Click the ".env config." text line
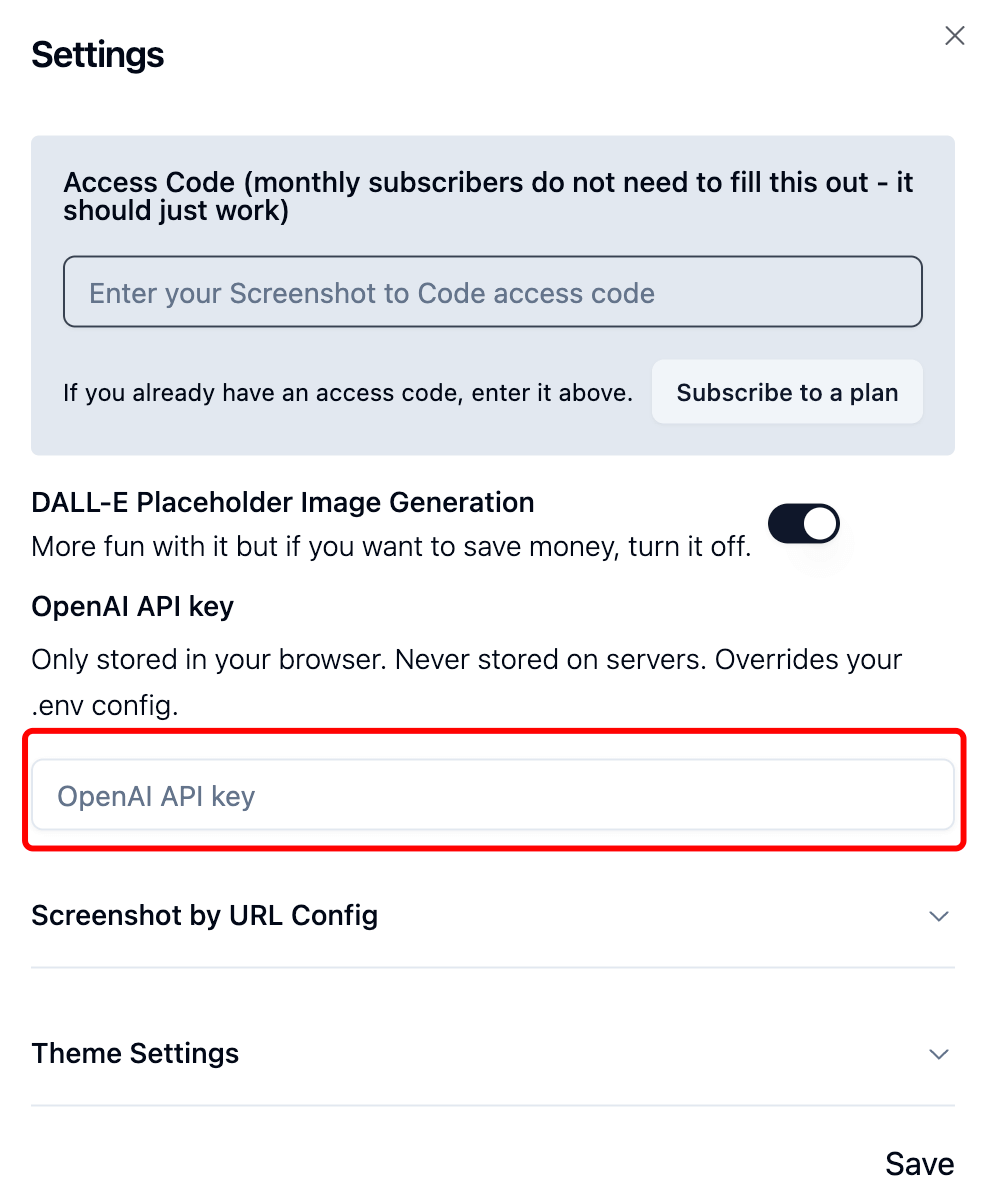Image resolution: width=1000 pixels, height=1200 pixels. [105, 706]
